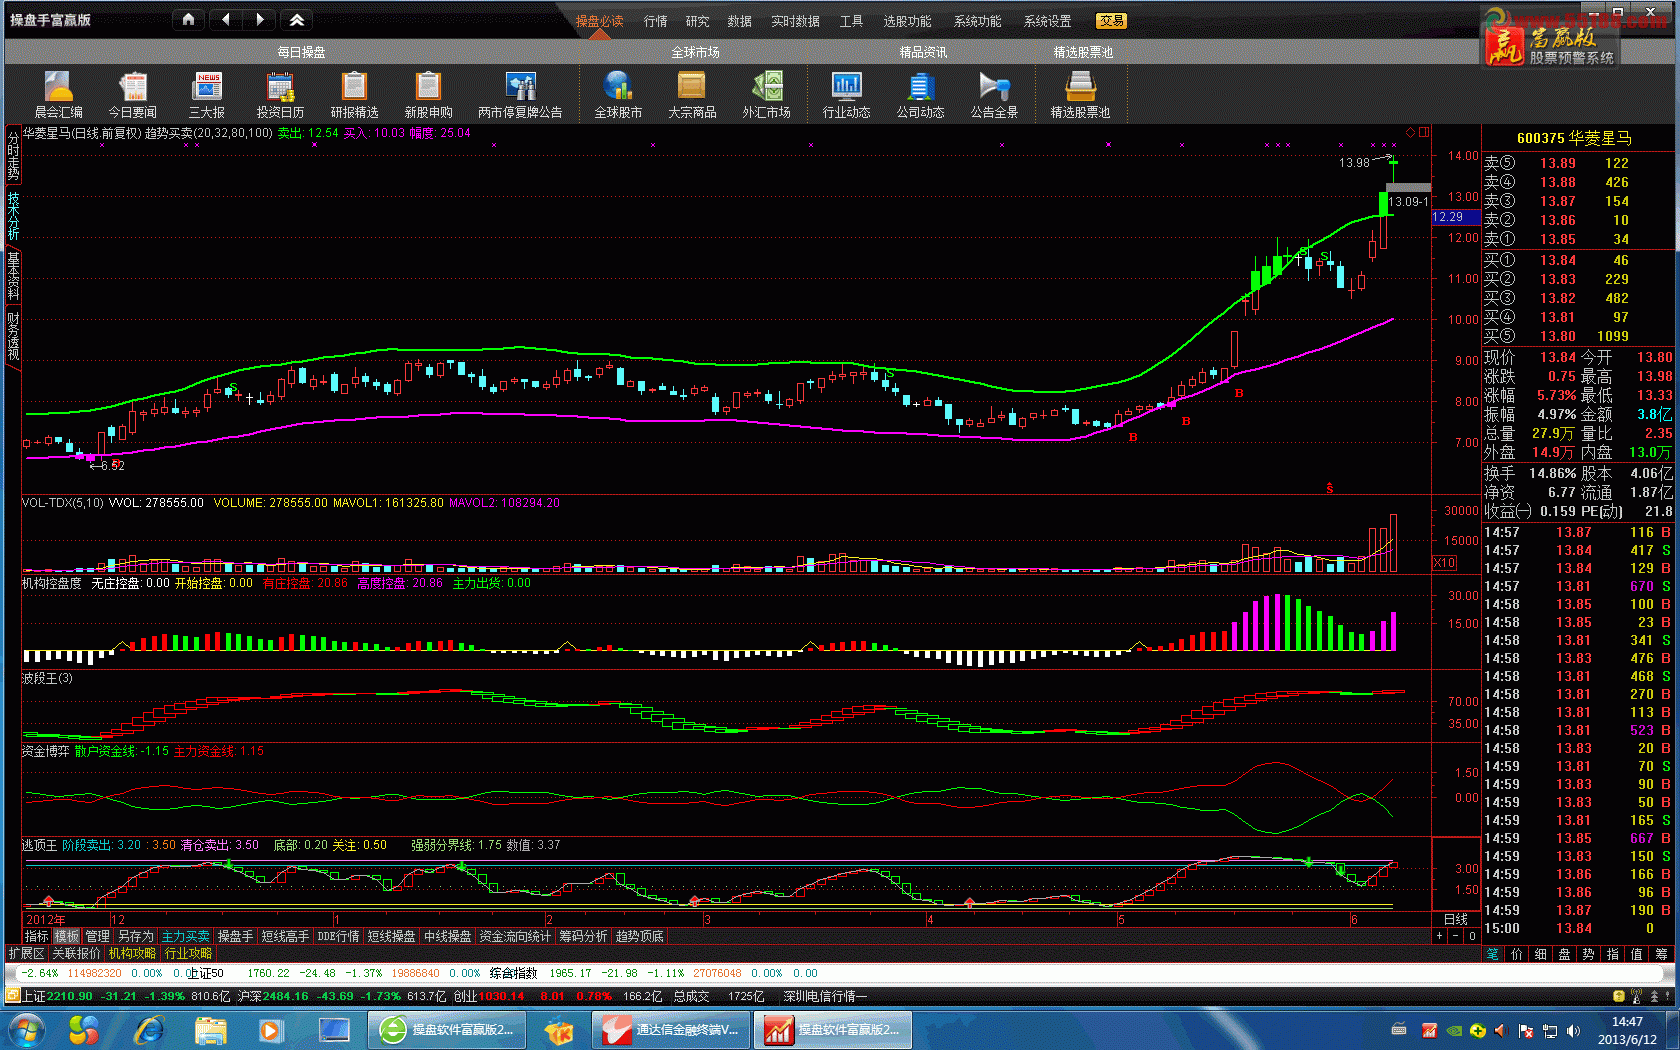Select the 资金流向统计 indicator tab
1680x1050 pixels.
(515, 936)
